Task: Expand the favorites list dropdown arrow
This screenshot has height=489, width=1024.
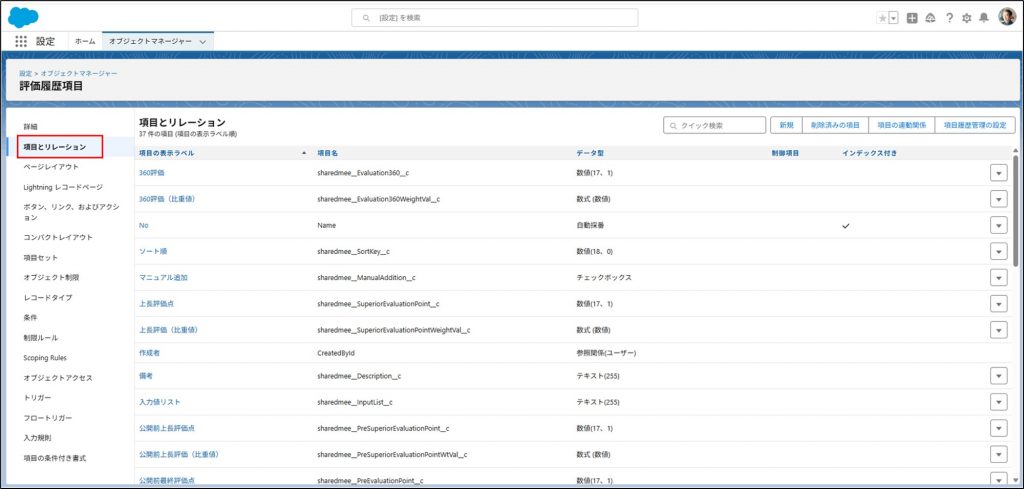Action: pos(893,18)
